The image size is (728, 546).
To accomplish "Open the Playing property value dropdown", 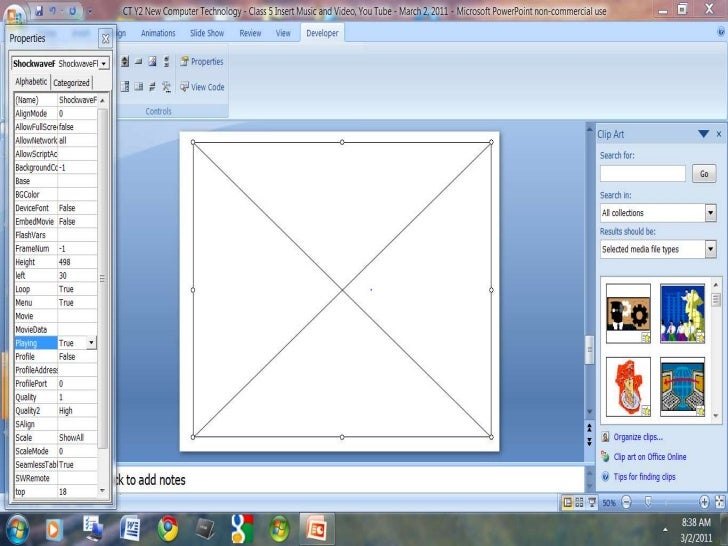I will point(92,343).
